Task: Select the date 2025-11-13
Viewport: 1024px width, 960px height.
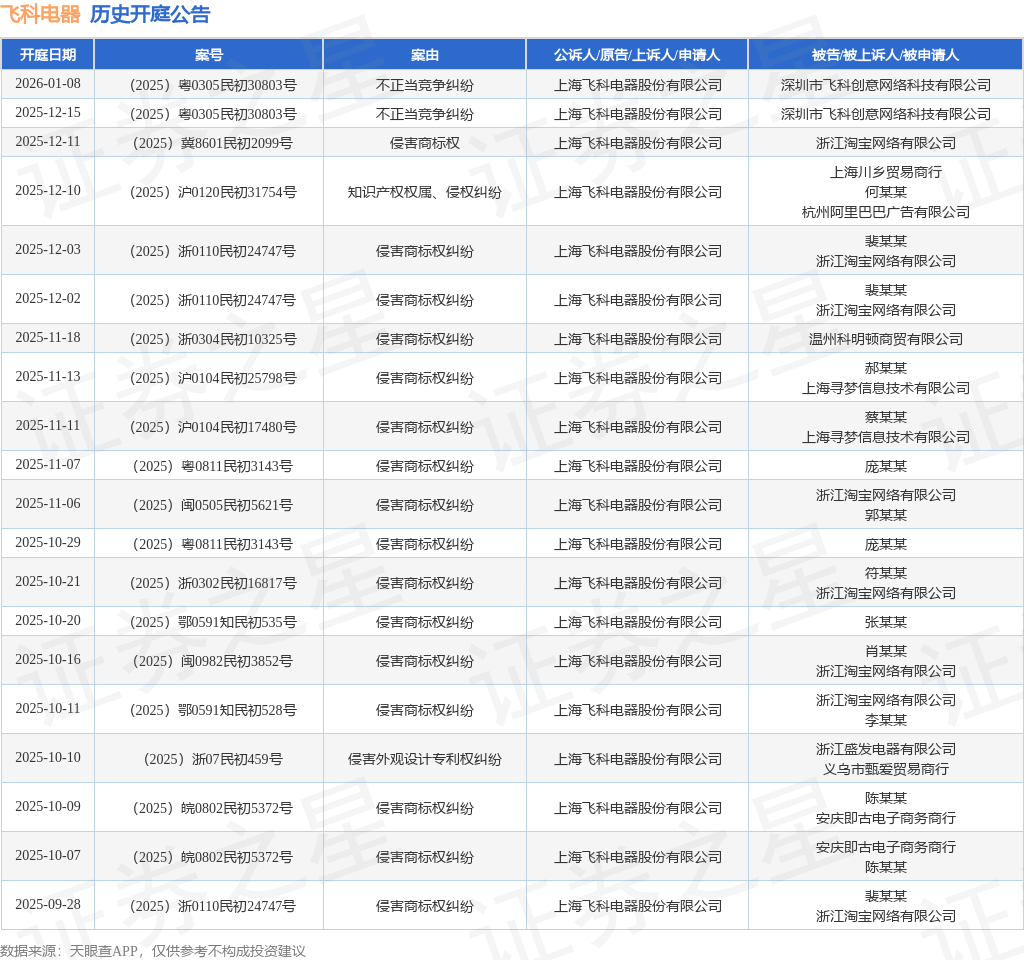Action: tap(48, 377)
